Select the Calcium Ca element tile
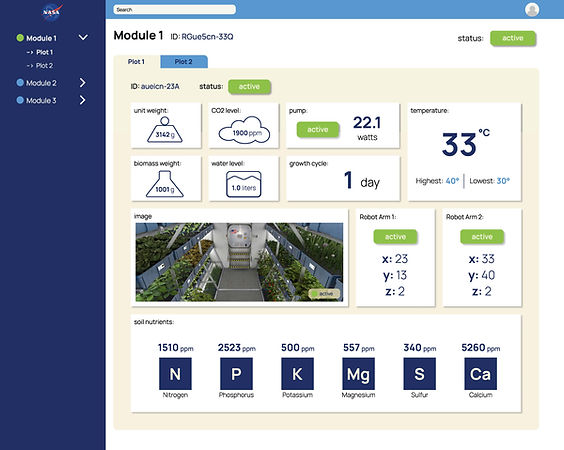The width and height of the screenshot is (564, 450). pyautogui.click(x=481, y=374)
